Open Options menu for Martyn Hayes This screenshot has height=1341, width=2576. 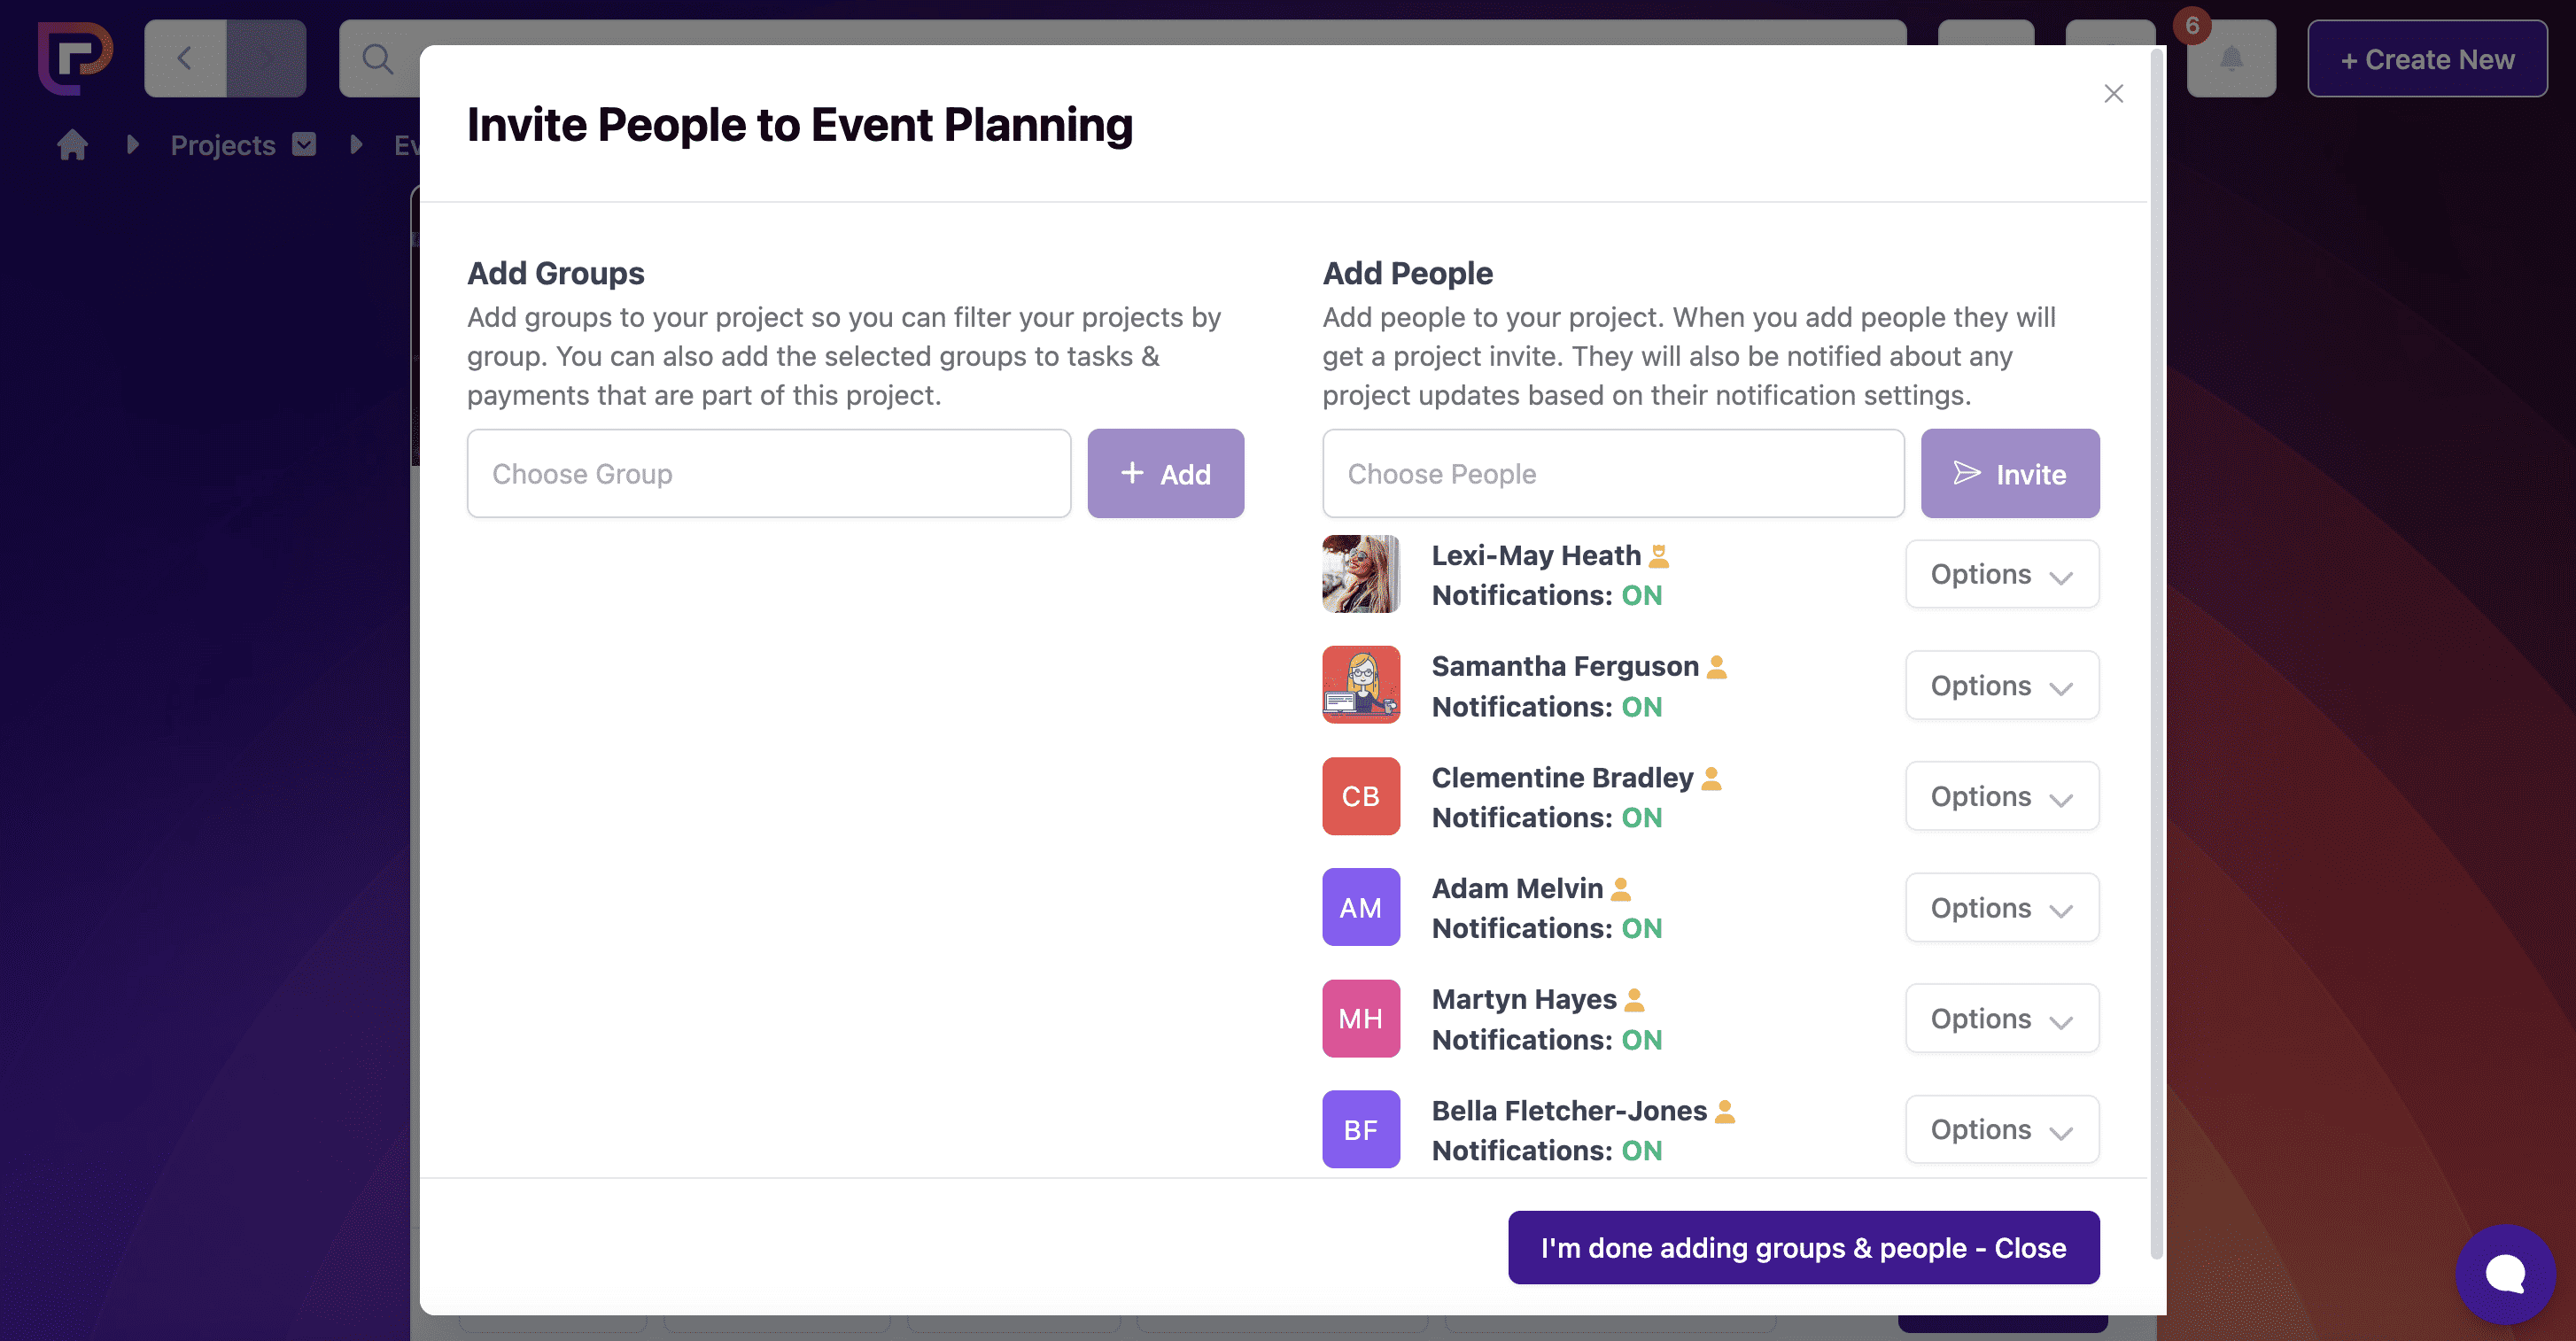(2001, 1018)
